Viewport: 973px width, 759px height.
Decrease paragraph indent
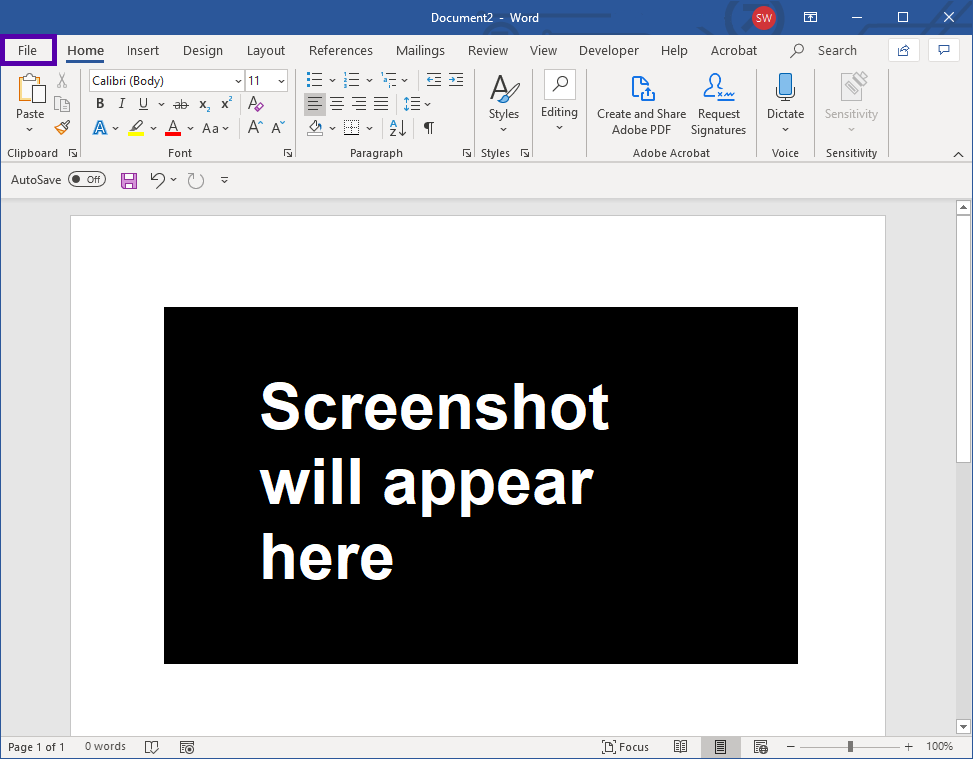(434, 79)
